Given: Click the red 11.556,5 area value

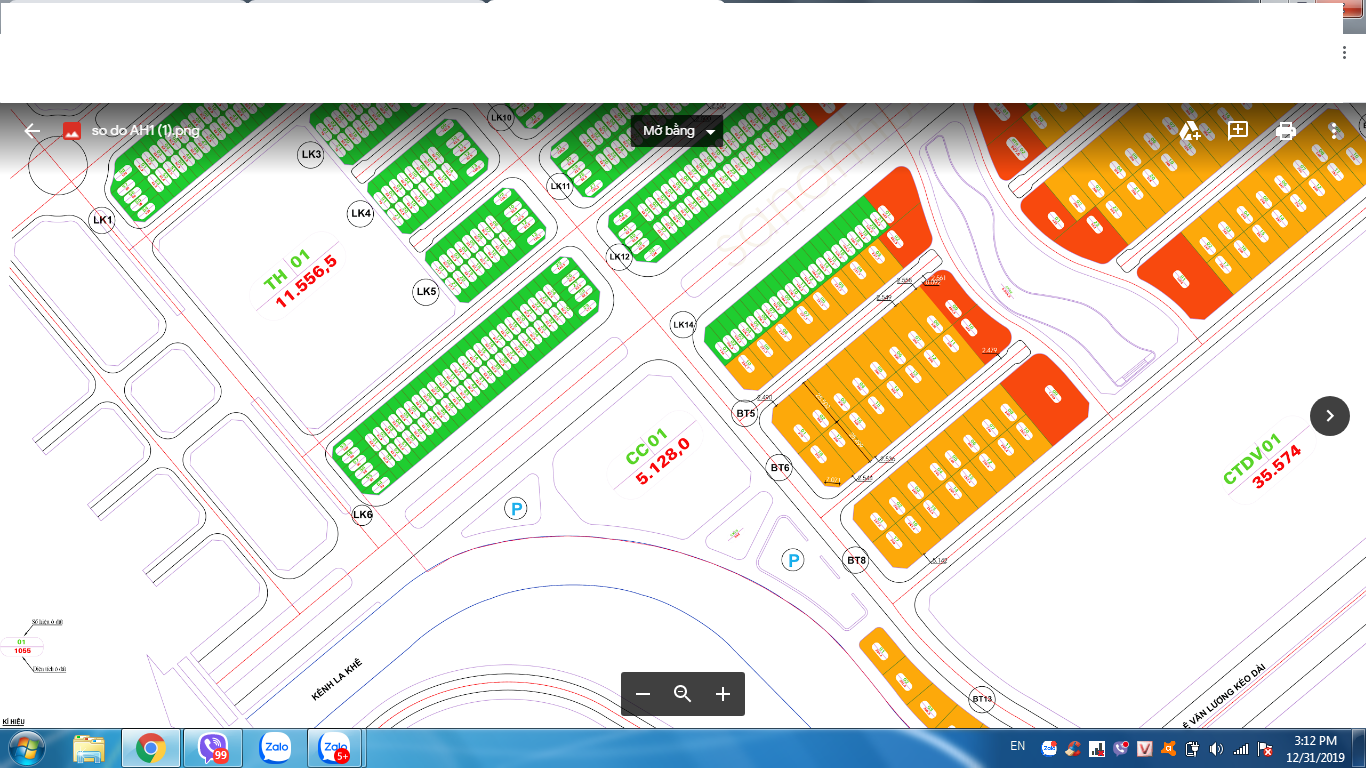Looking at the screenshot, I should 307,279.
